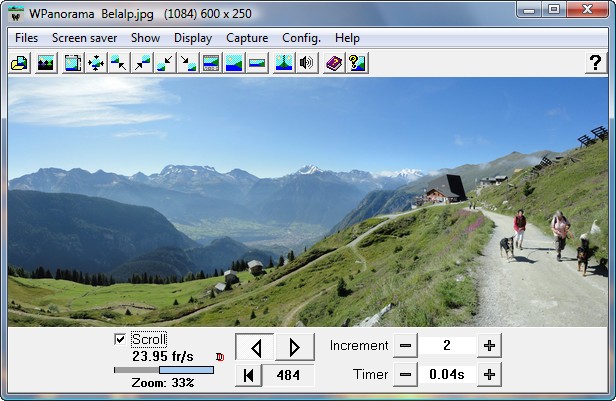The height and width of the screenshot is (401, 616).
Task: Click the scroll right arrow button
Action: [294, 347]
